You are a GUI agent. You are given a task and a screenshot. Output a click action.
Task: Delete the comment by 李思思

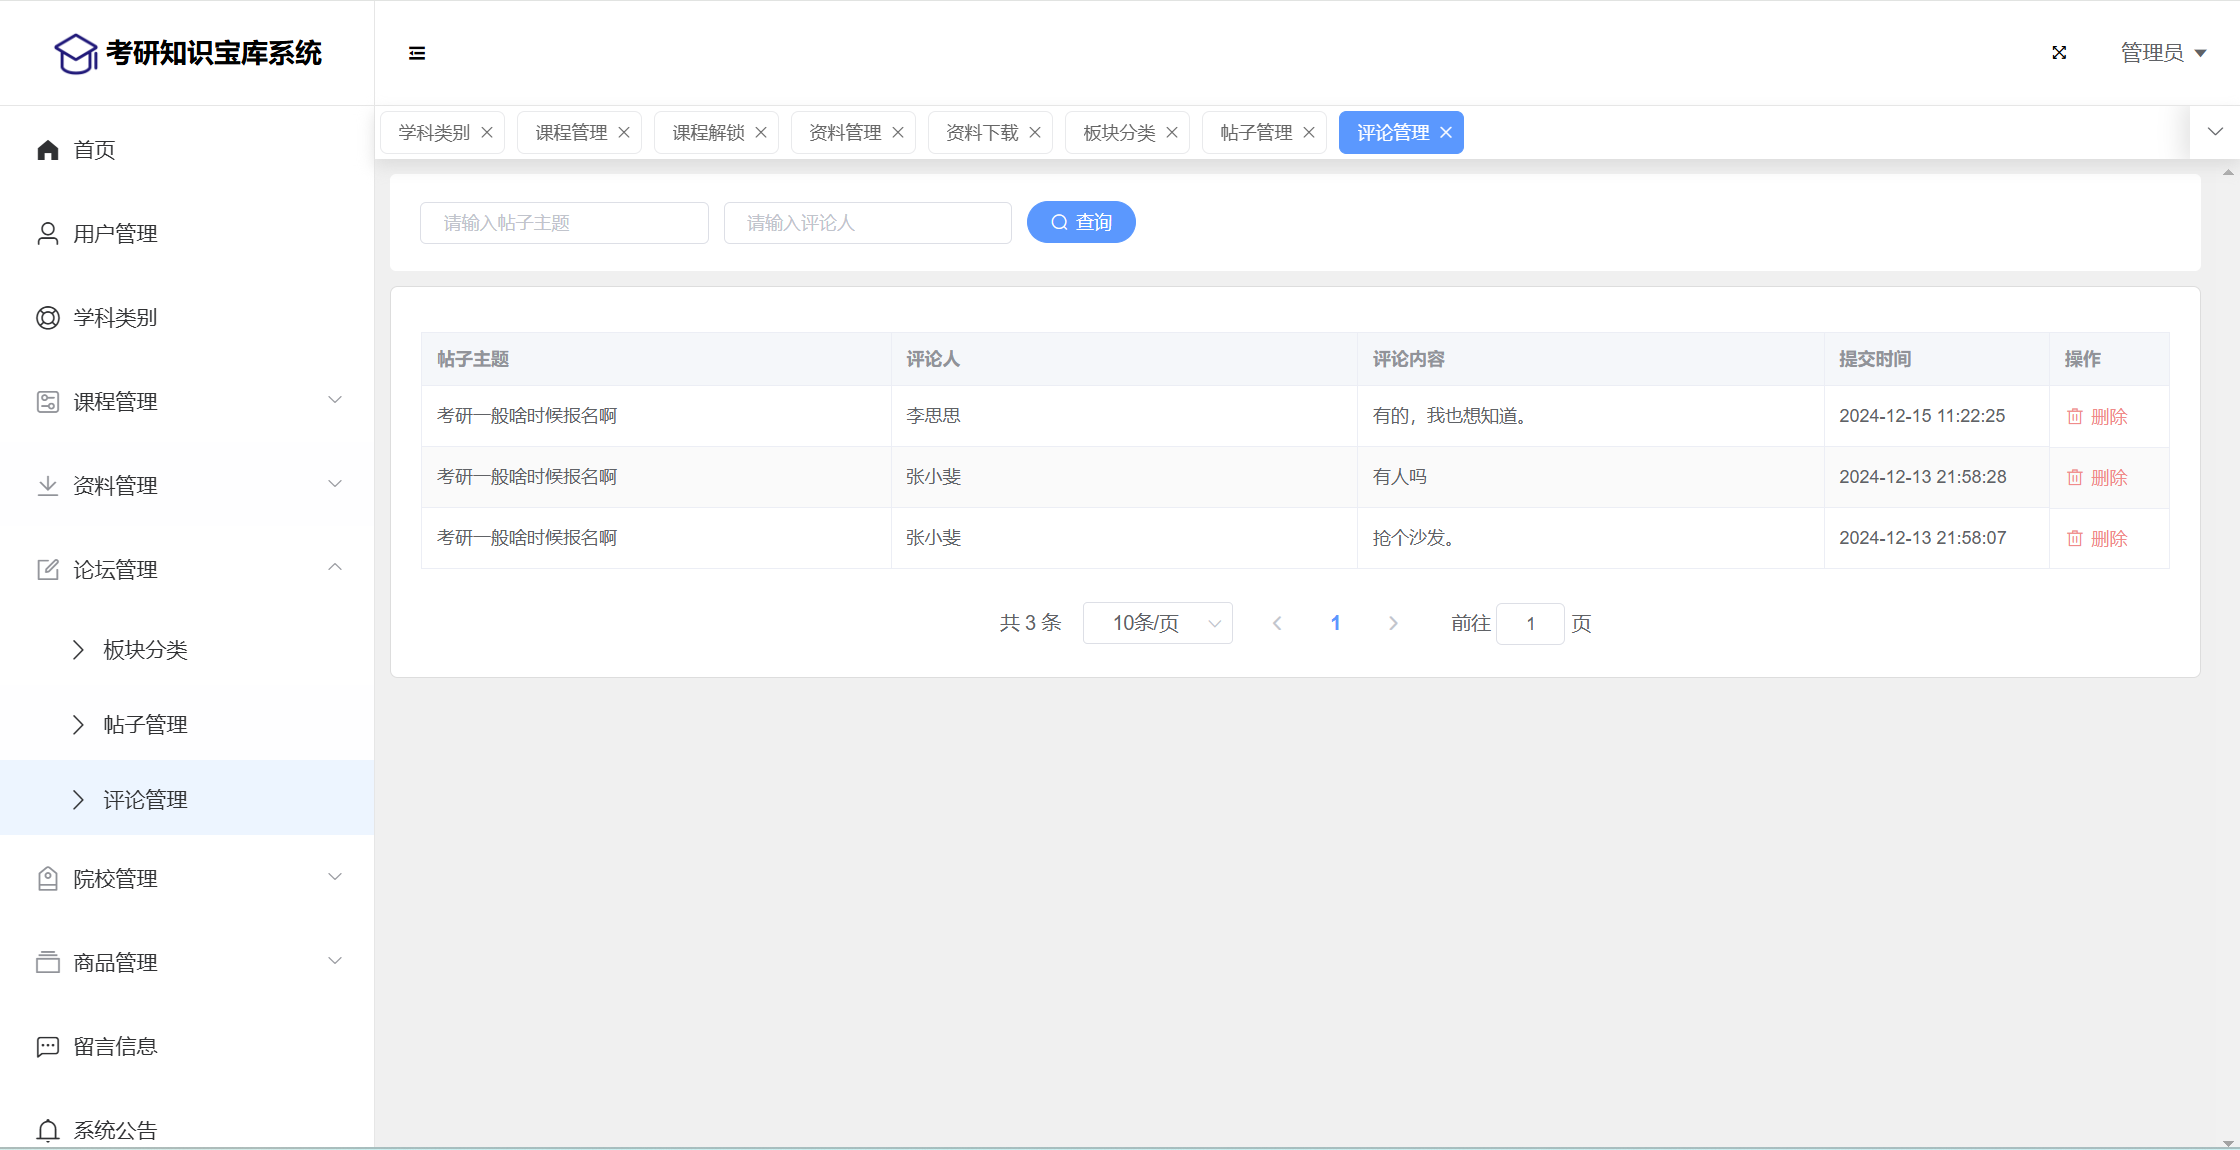coord(2097,417)
